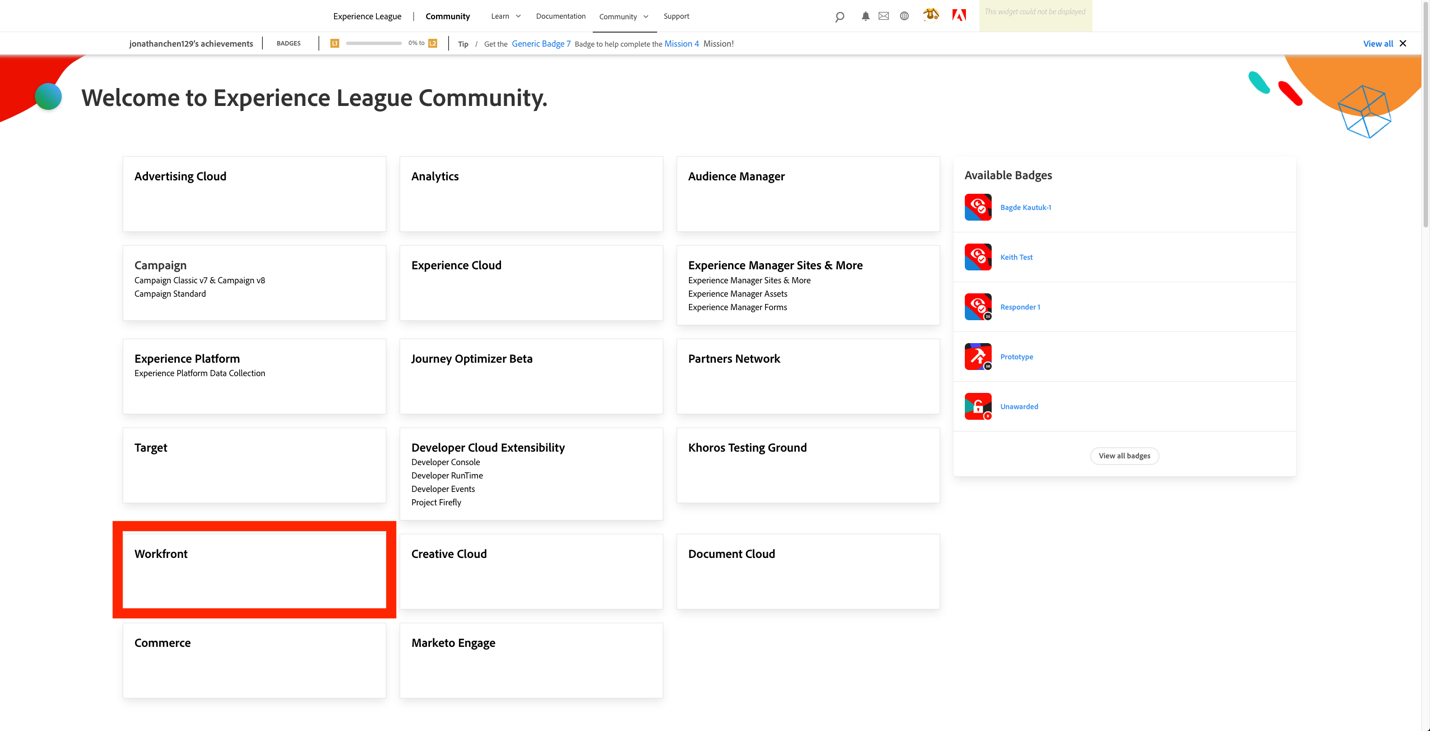Select the Bagde Kautuk-1 badge icon
This screenshot has height=731, width=1430.
click(977, 207)
